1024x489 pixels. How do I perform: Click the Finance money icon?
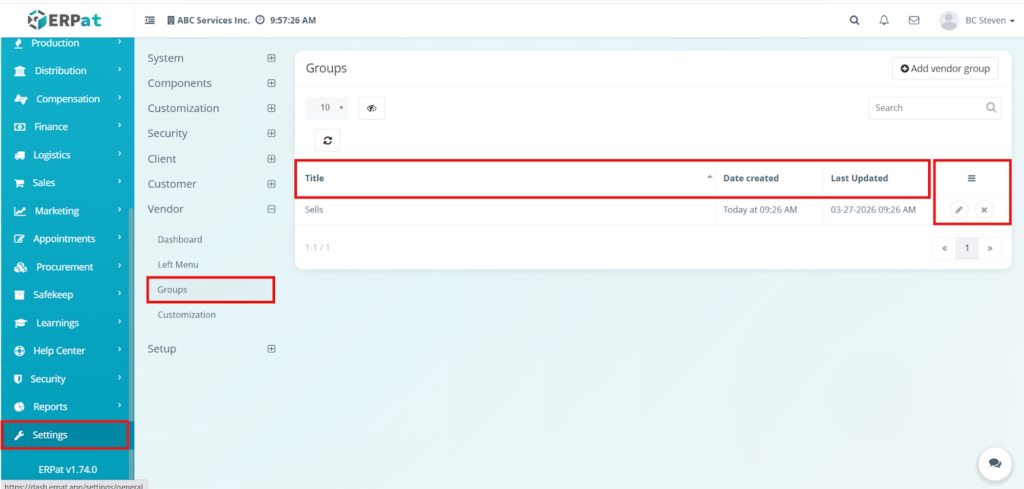pos(20,127)
